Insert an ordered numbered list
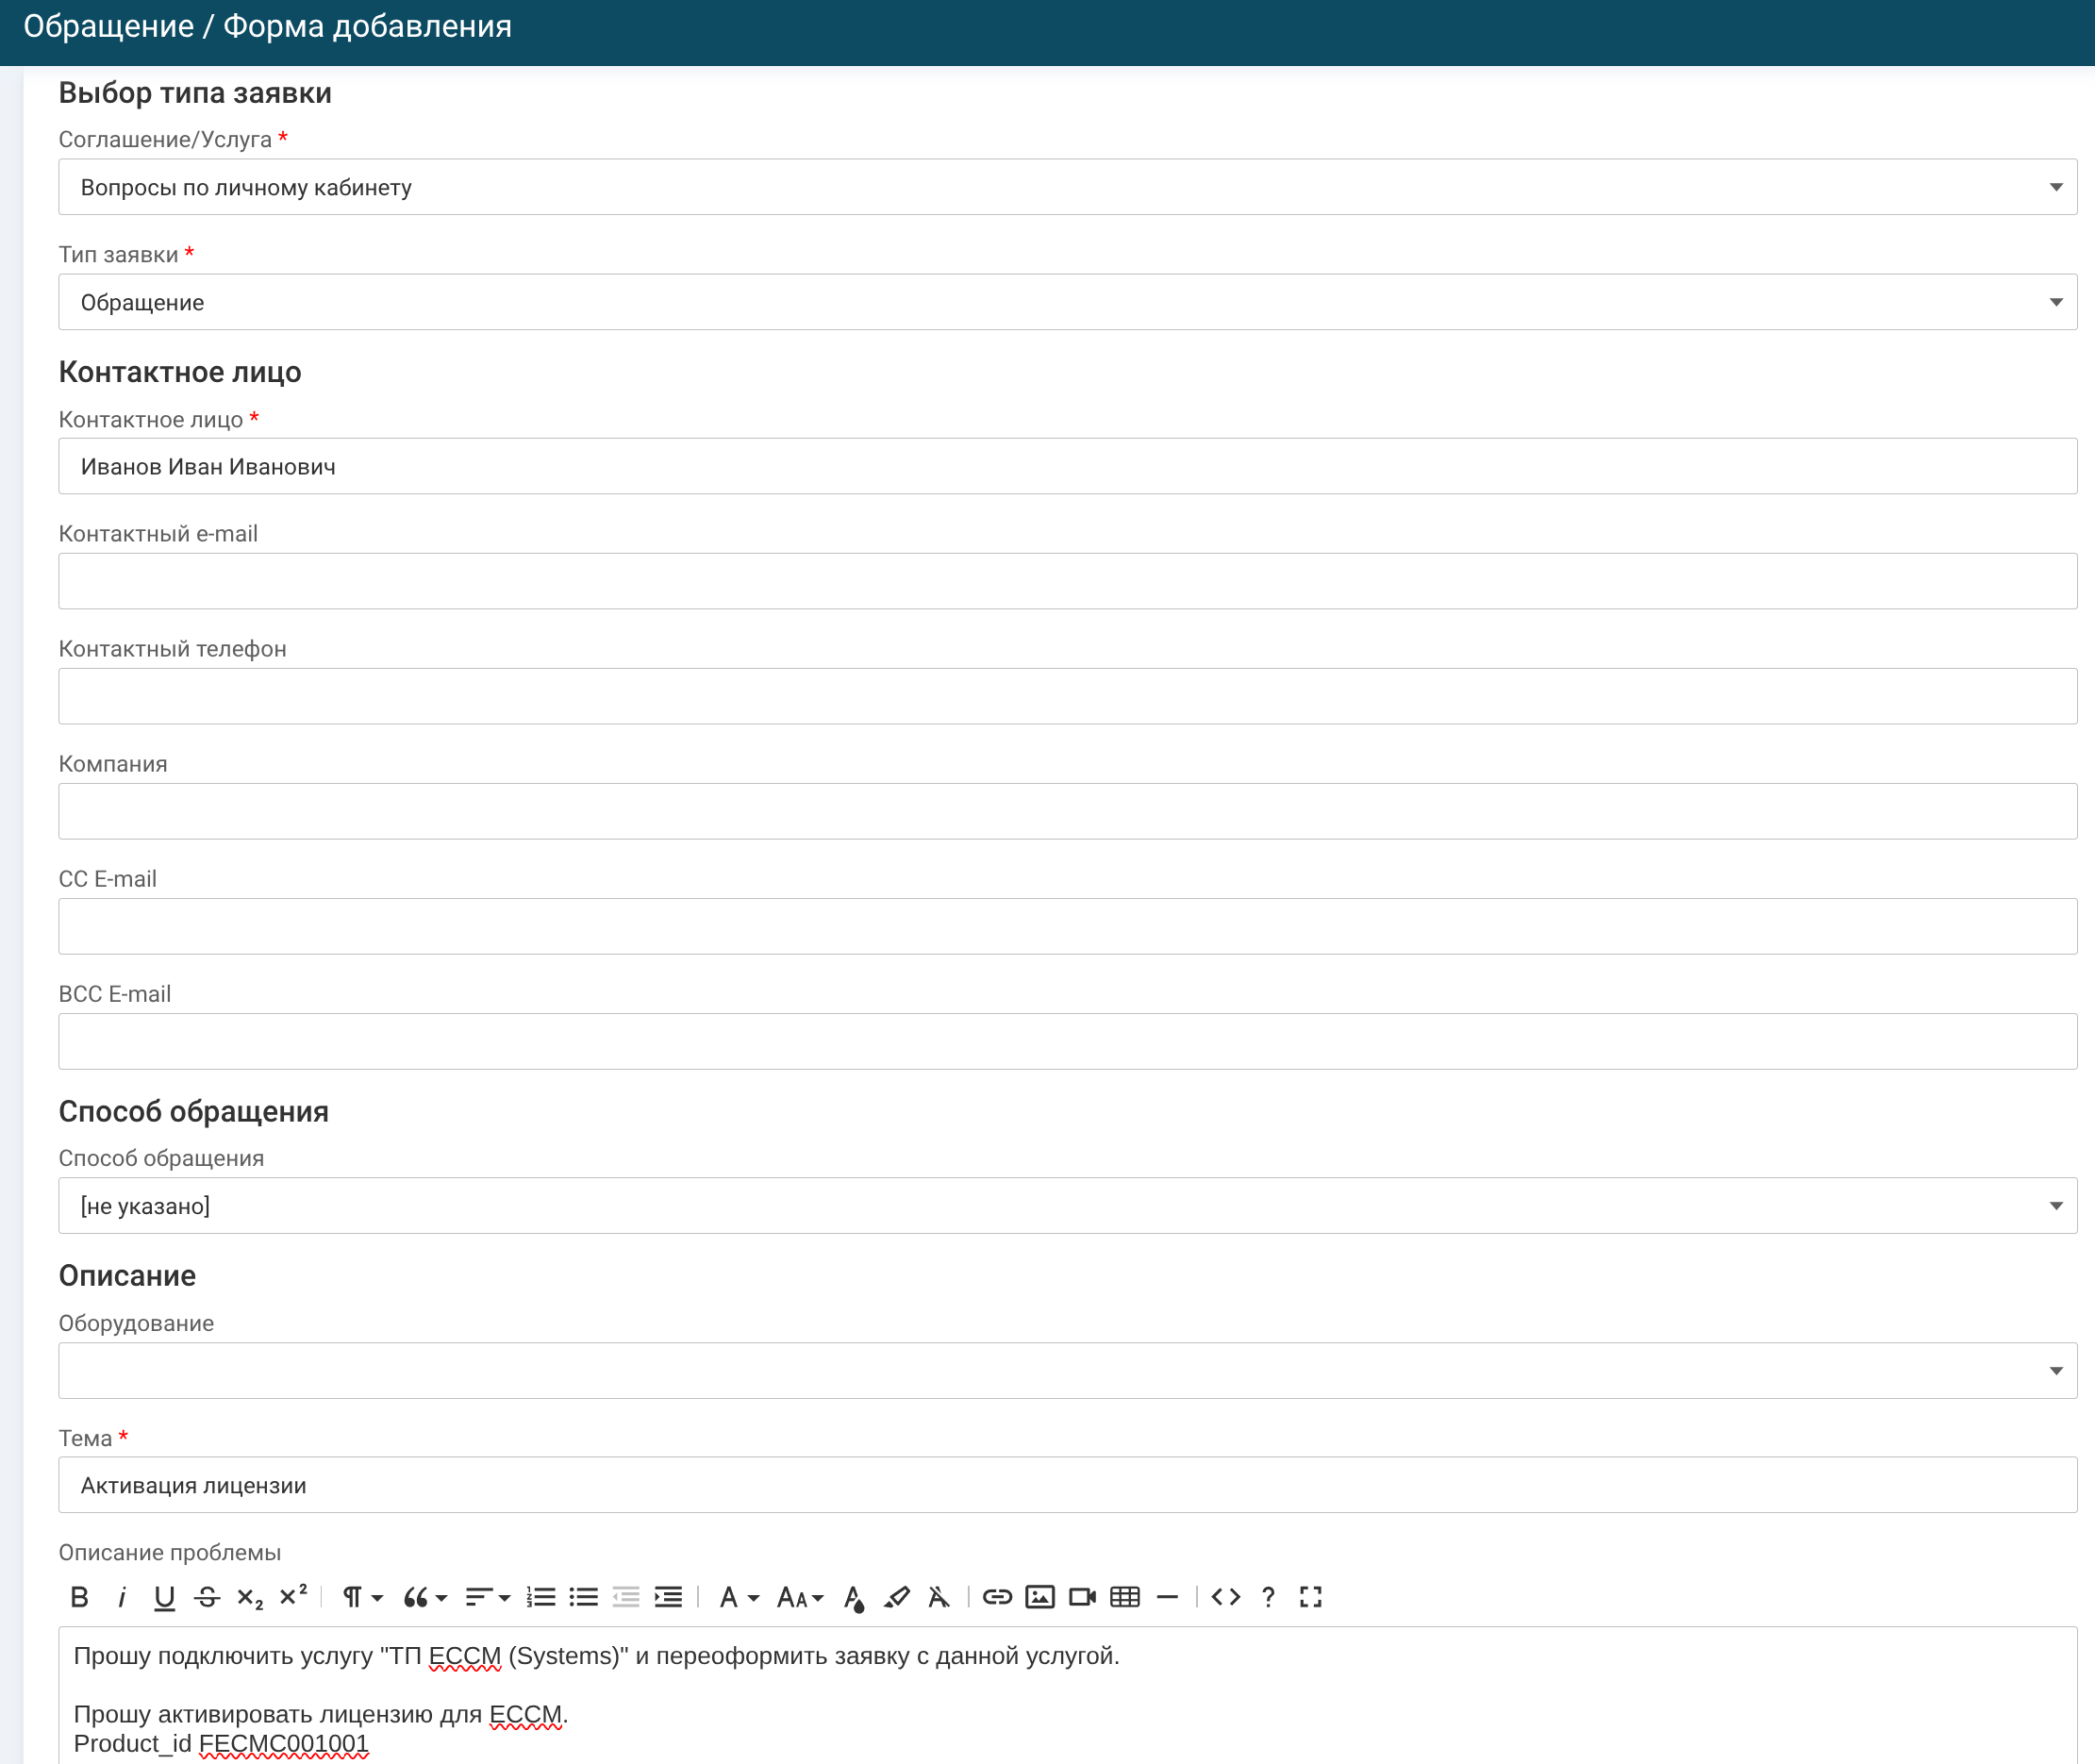Image resolution: width=2095 pixels, height=1764 pixels. 541,1597
